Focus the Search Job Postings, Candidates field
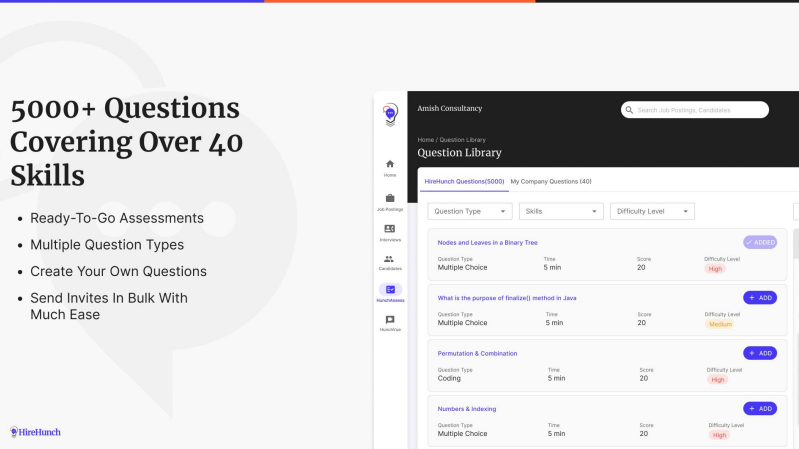Image resolution: width=799 pixels, height=449 pixels. 695,110
